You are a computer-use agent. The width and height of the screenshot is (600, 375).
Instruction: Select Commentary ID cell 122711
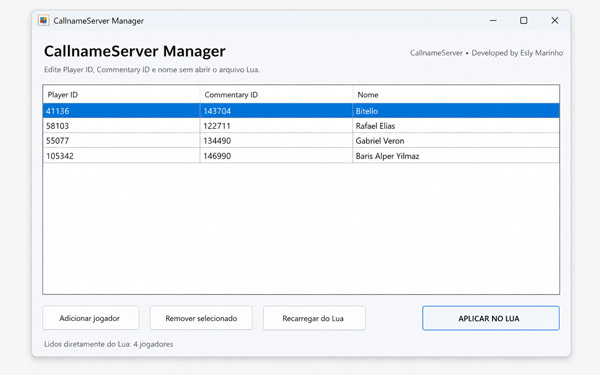pos(276,126)
